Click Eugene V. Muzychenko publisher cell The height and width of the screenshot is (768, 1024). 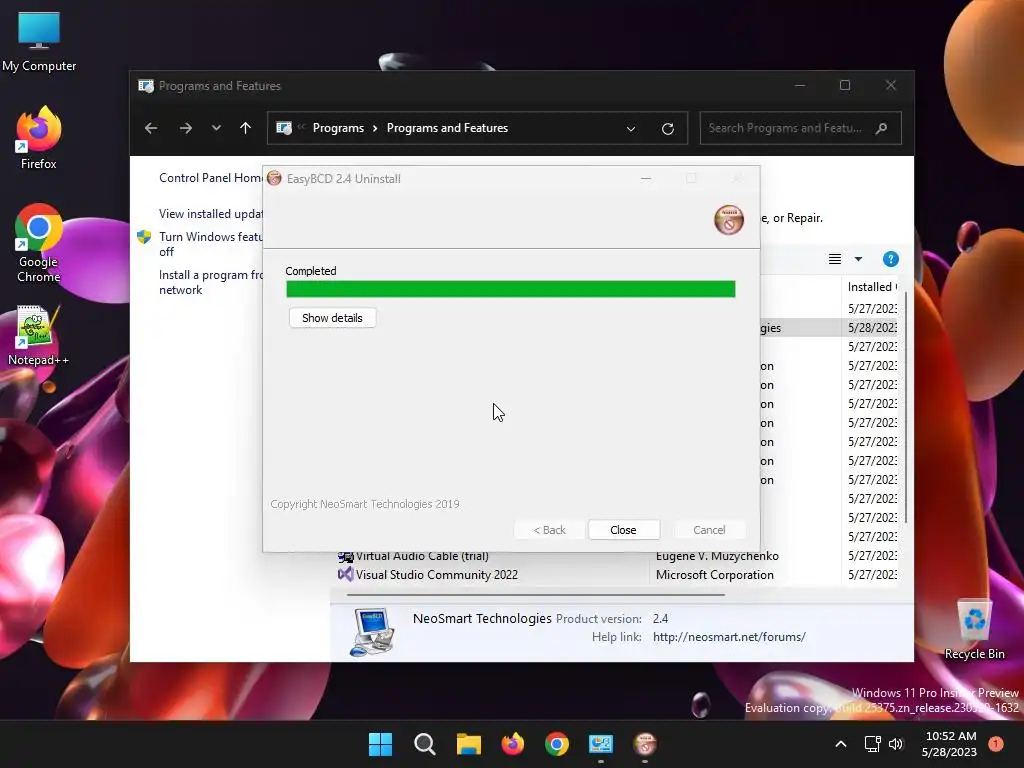coord(717,556)
